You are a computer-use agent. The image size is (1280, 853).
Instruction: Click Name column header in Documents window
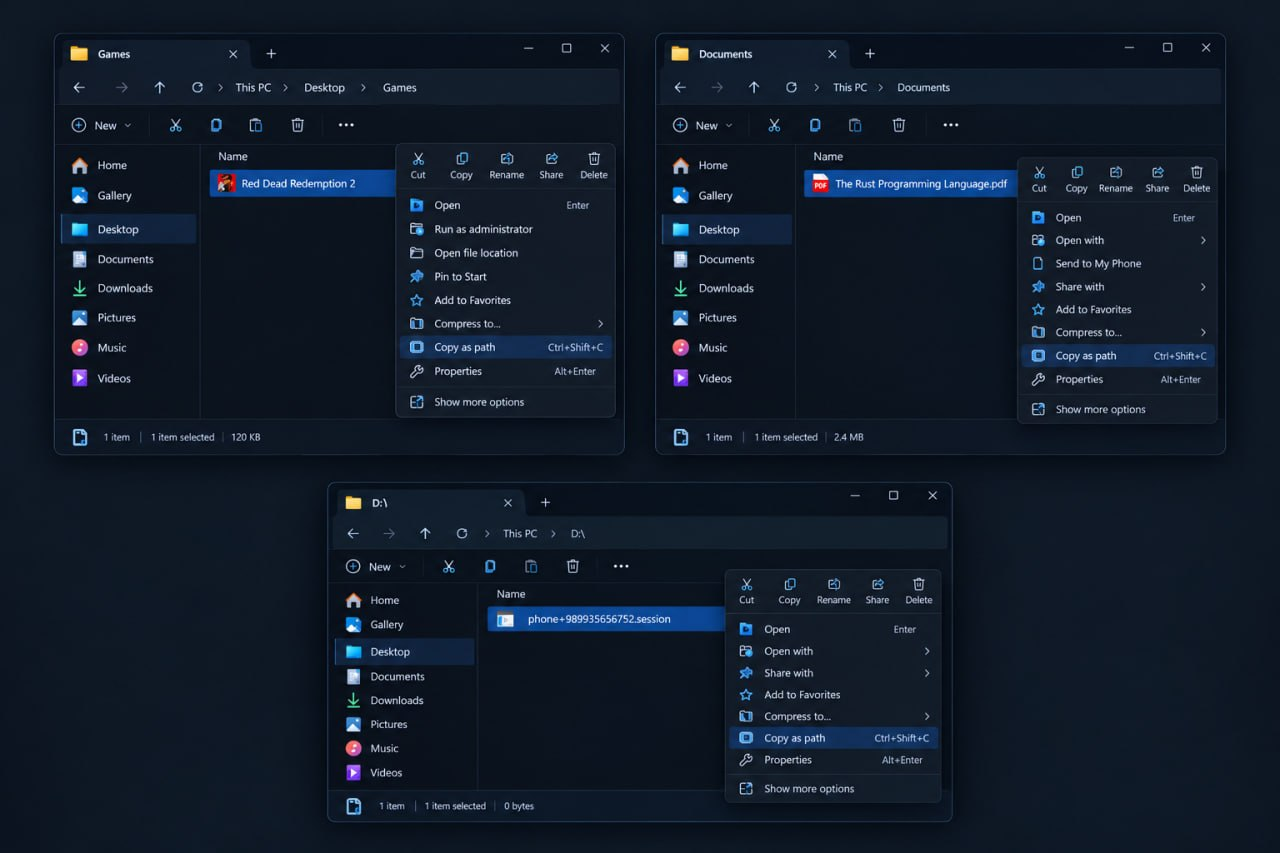[828, 157]
